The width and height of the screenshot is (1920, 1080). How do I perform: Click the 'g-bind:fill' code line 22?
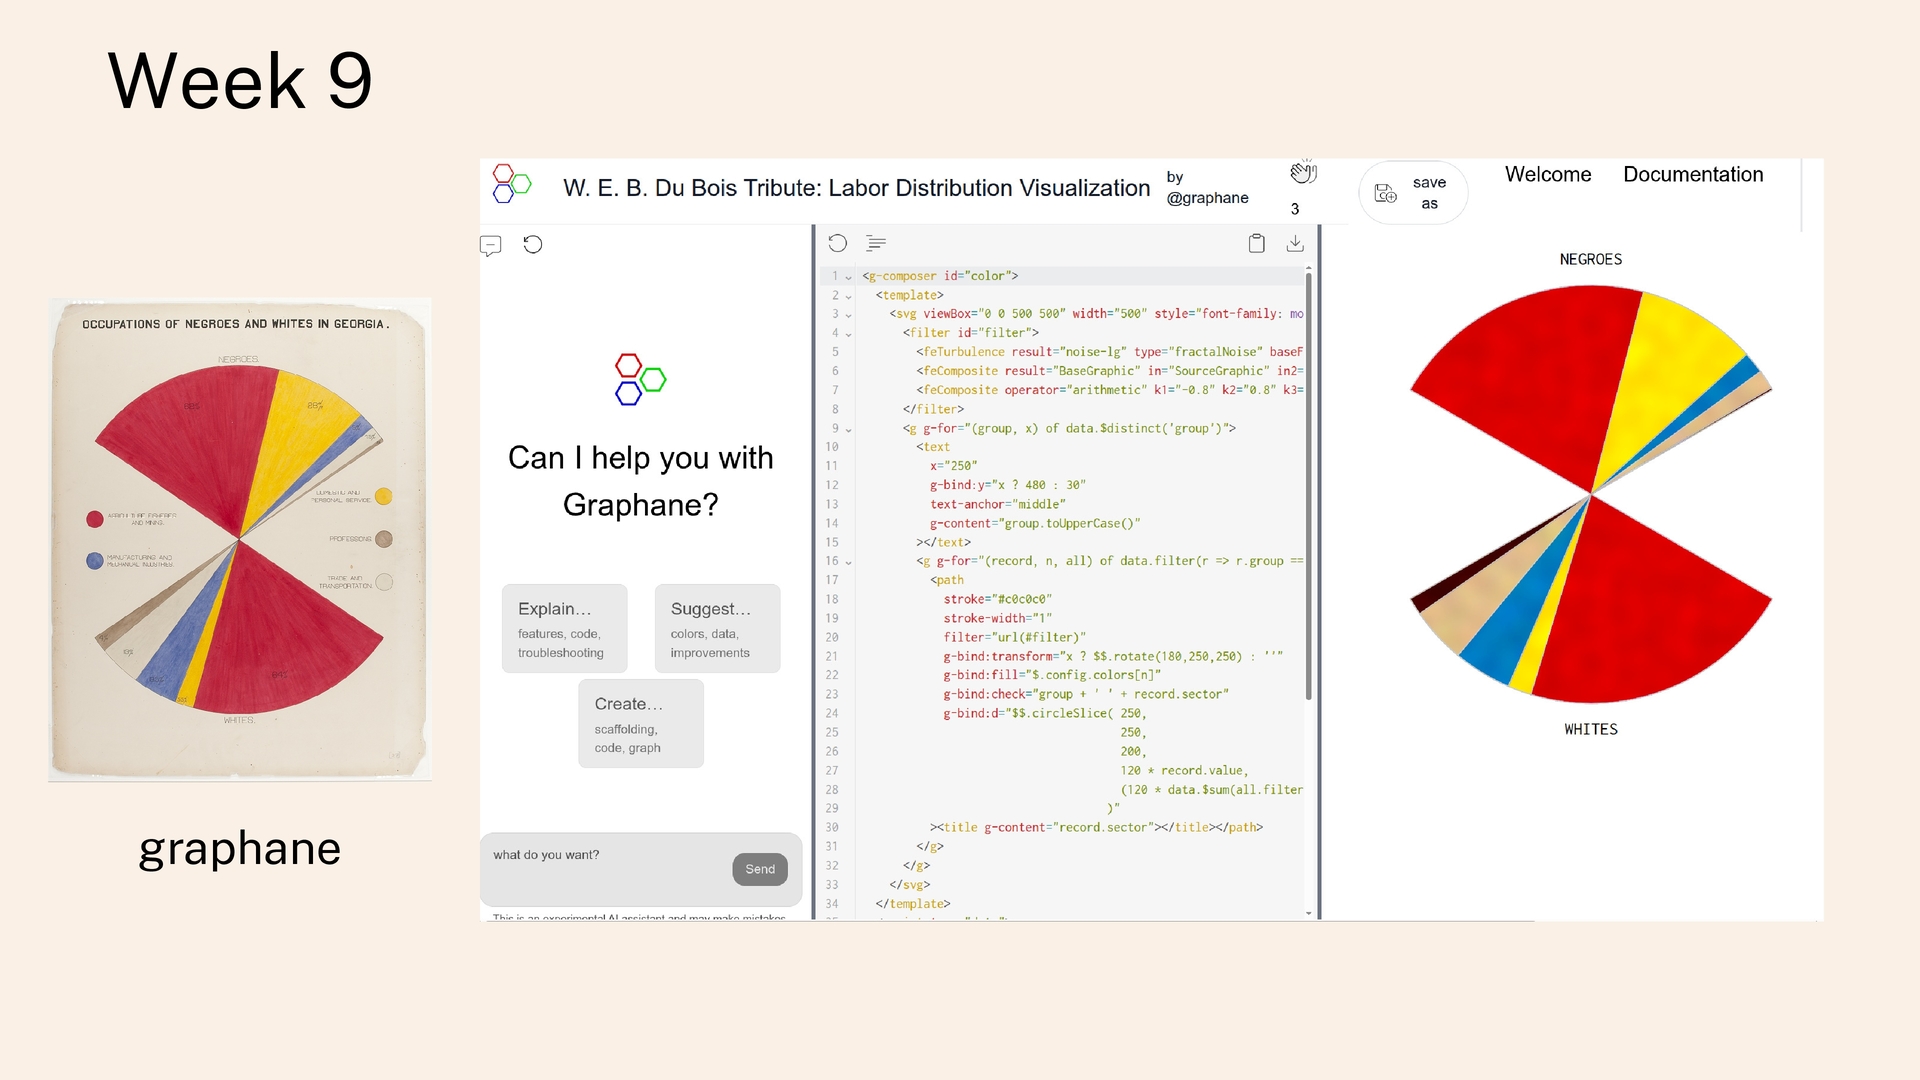1052,676
